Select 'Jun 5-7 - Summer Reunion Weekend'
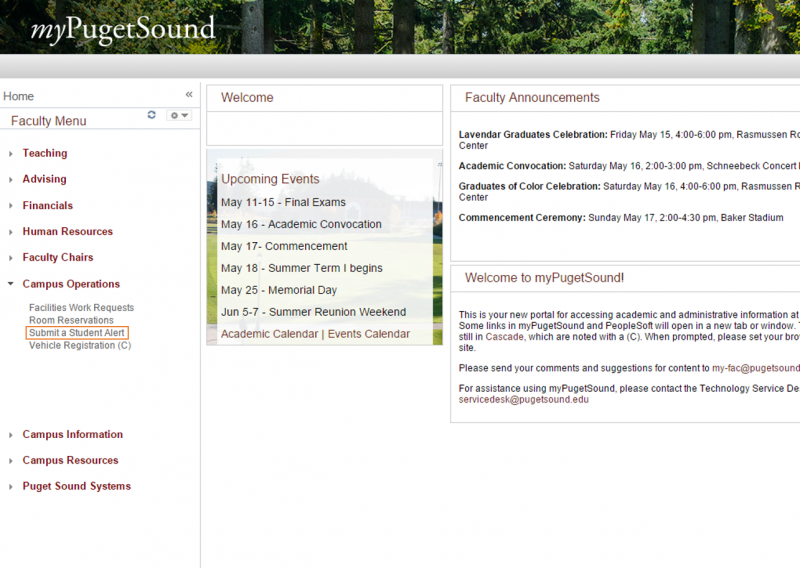 pos(314,312)
